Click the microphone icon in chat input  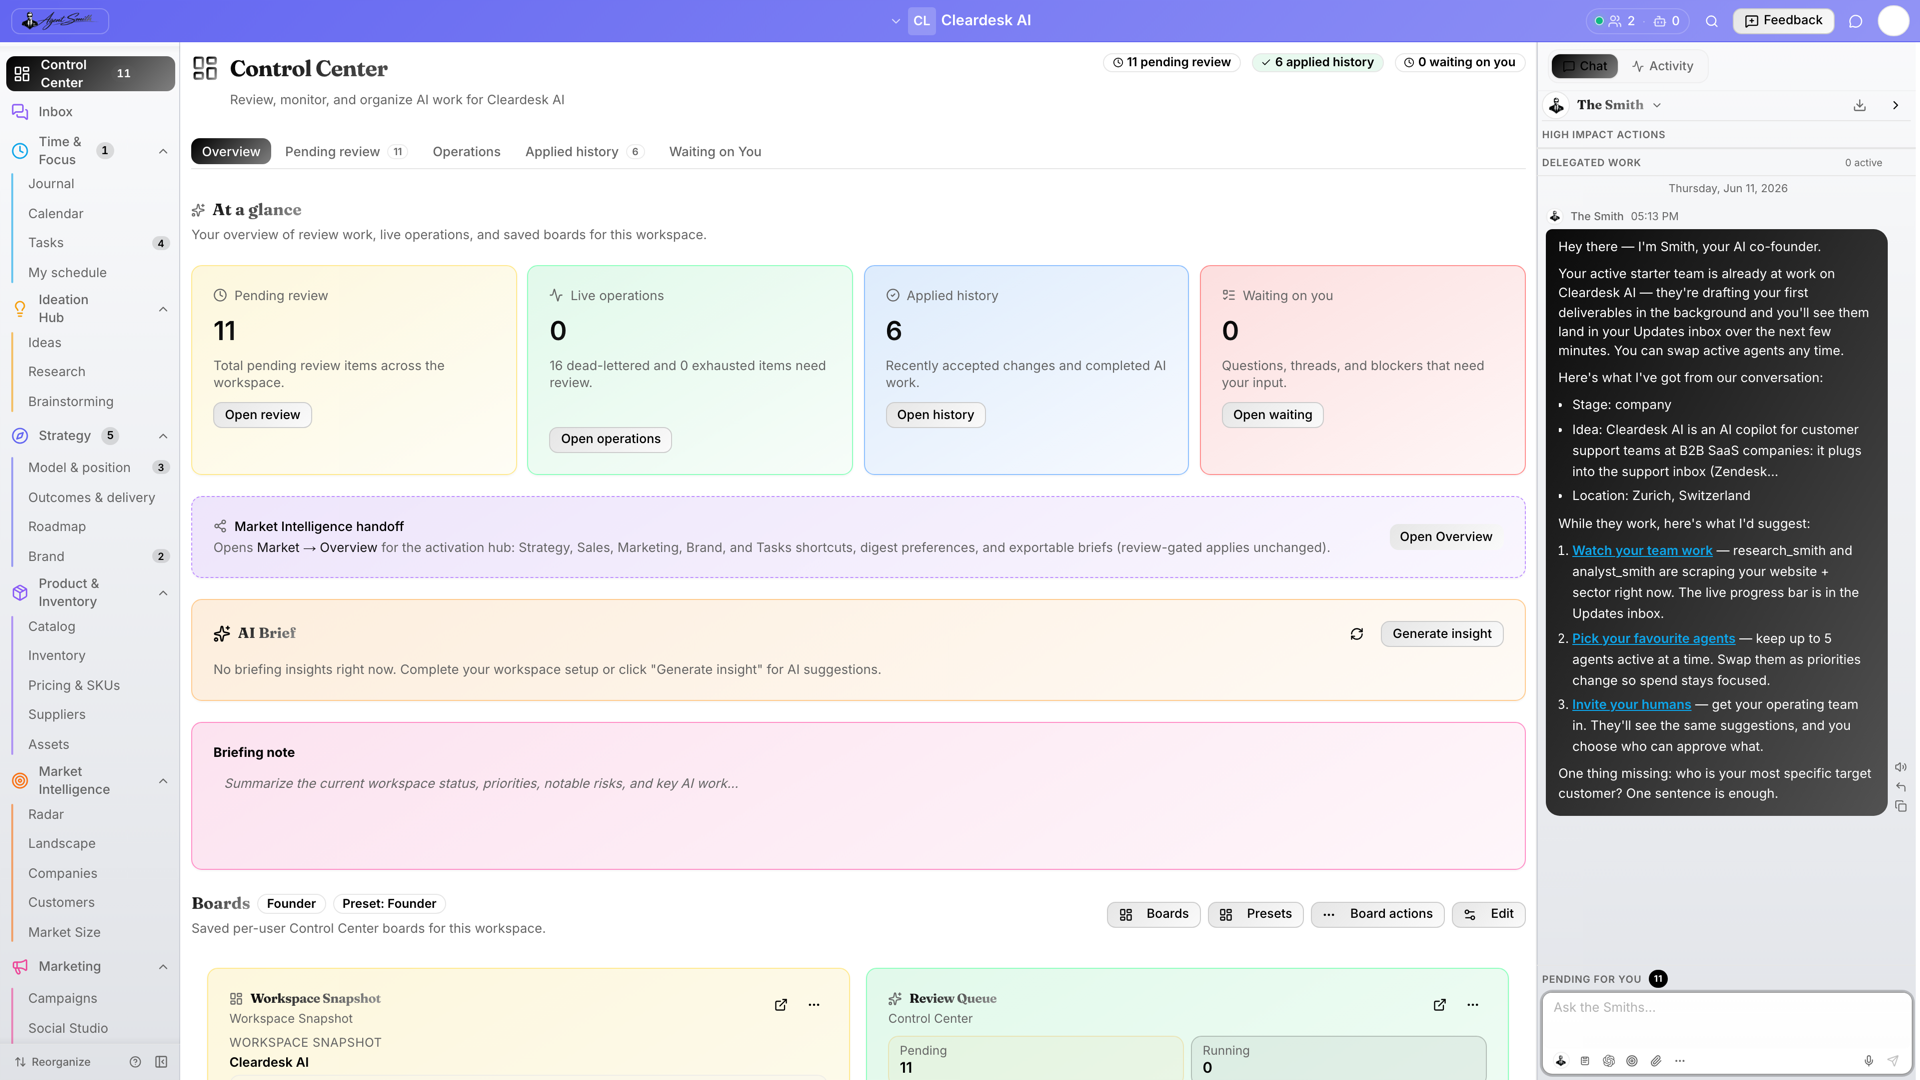[1869, 1061]
